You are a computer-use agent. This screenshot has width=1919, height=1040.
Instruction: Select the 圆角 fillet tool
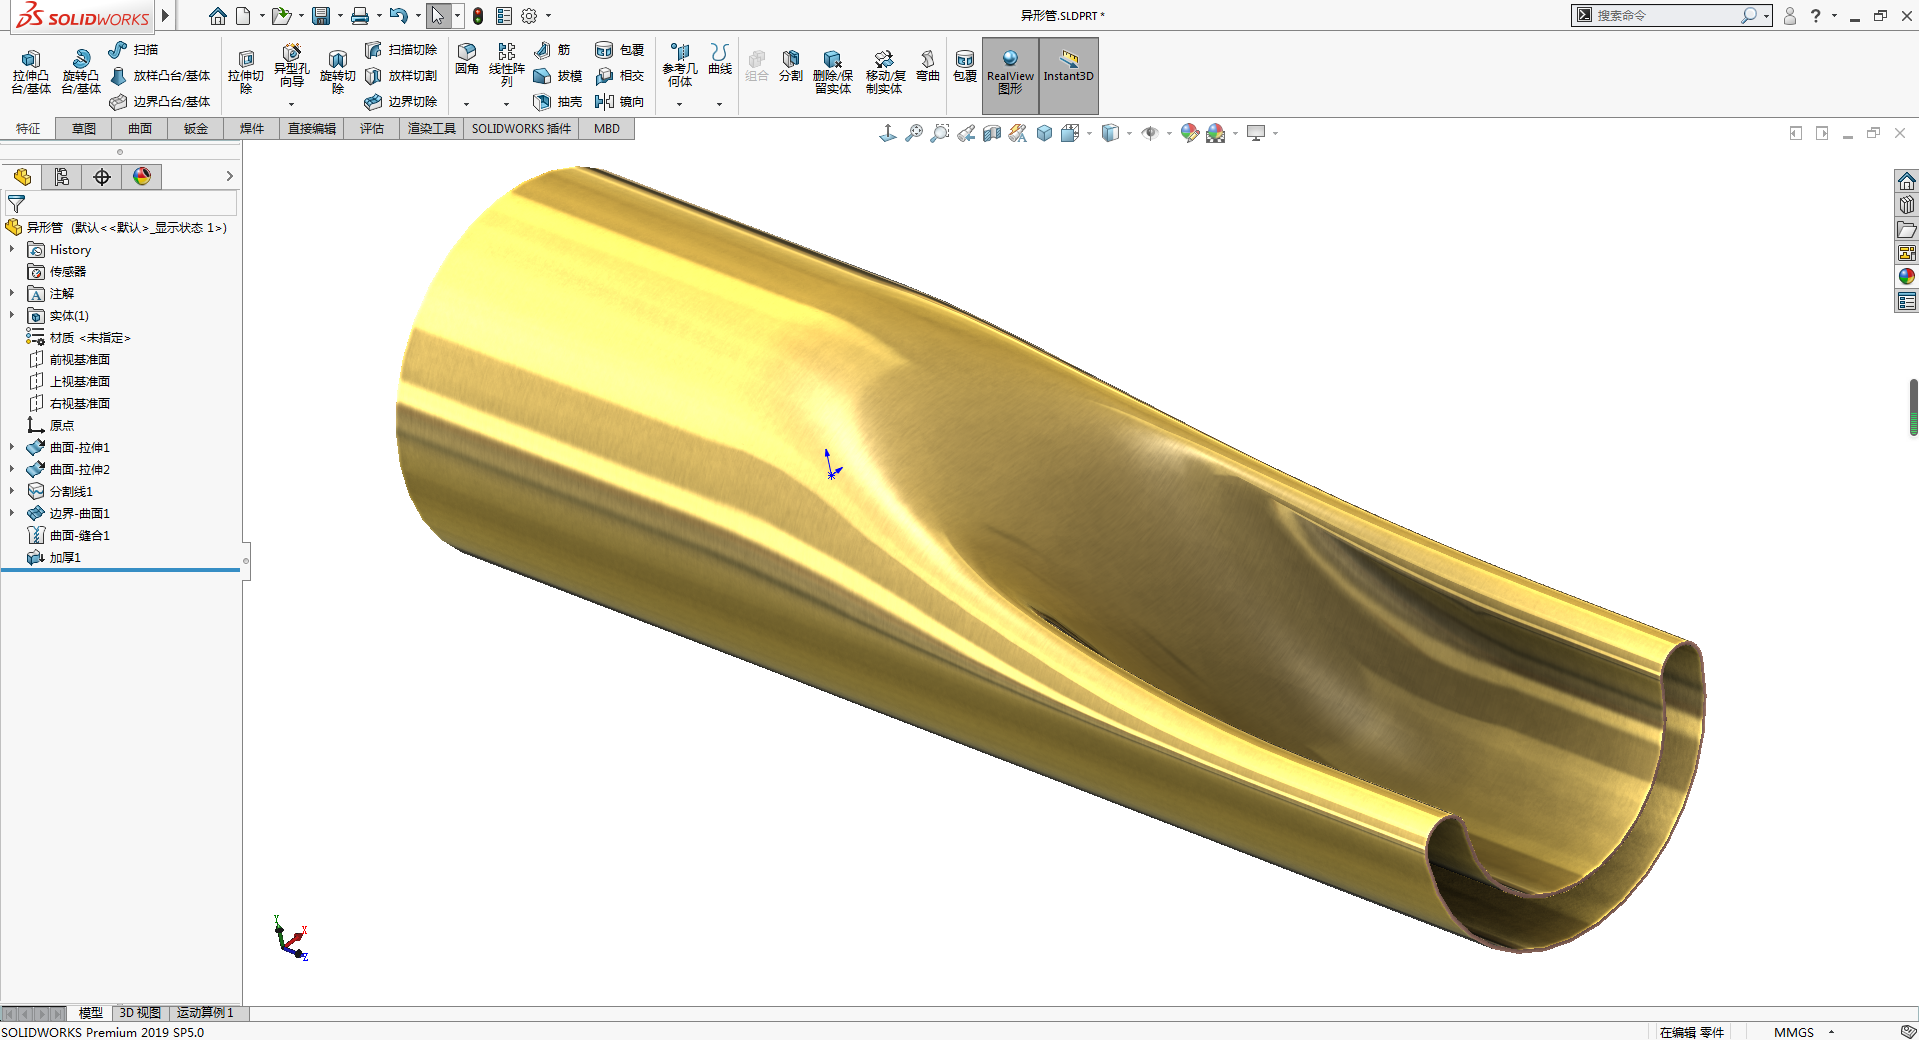(467, 60)
